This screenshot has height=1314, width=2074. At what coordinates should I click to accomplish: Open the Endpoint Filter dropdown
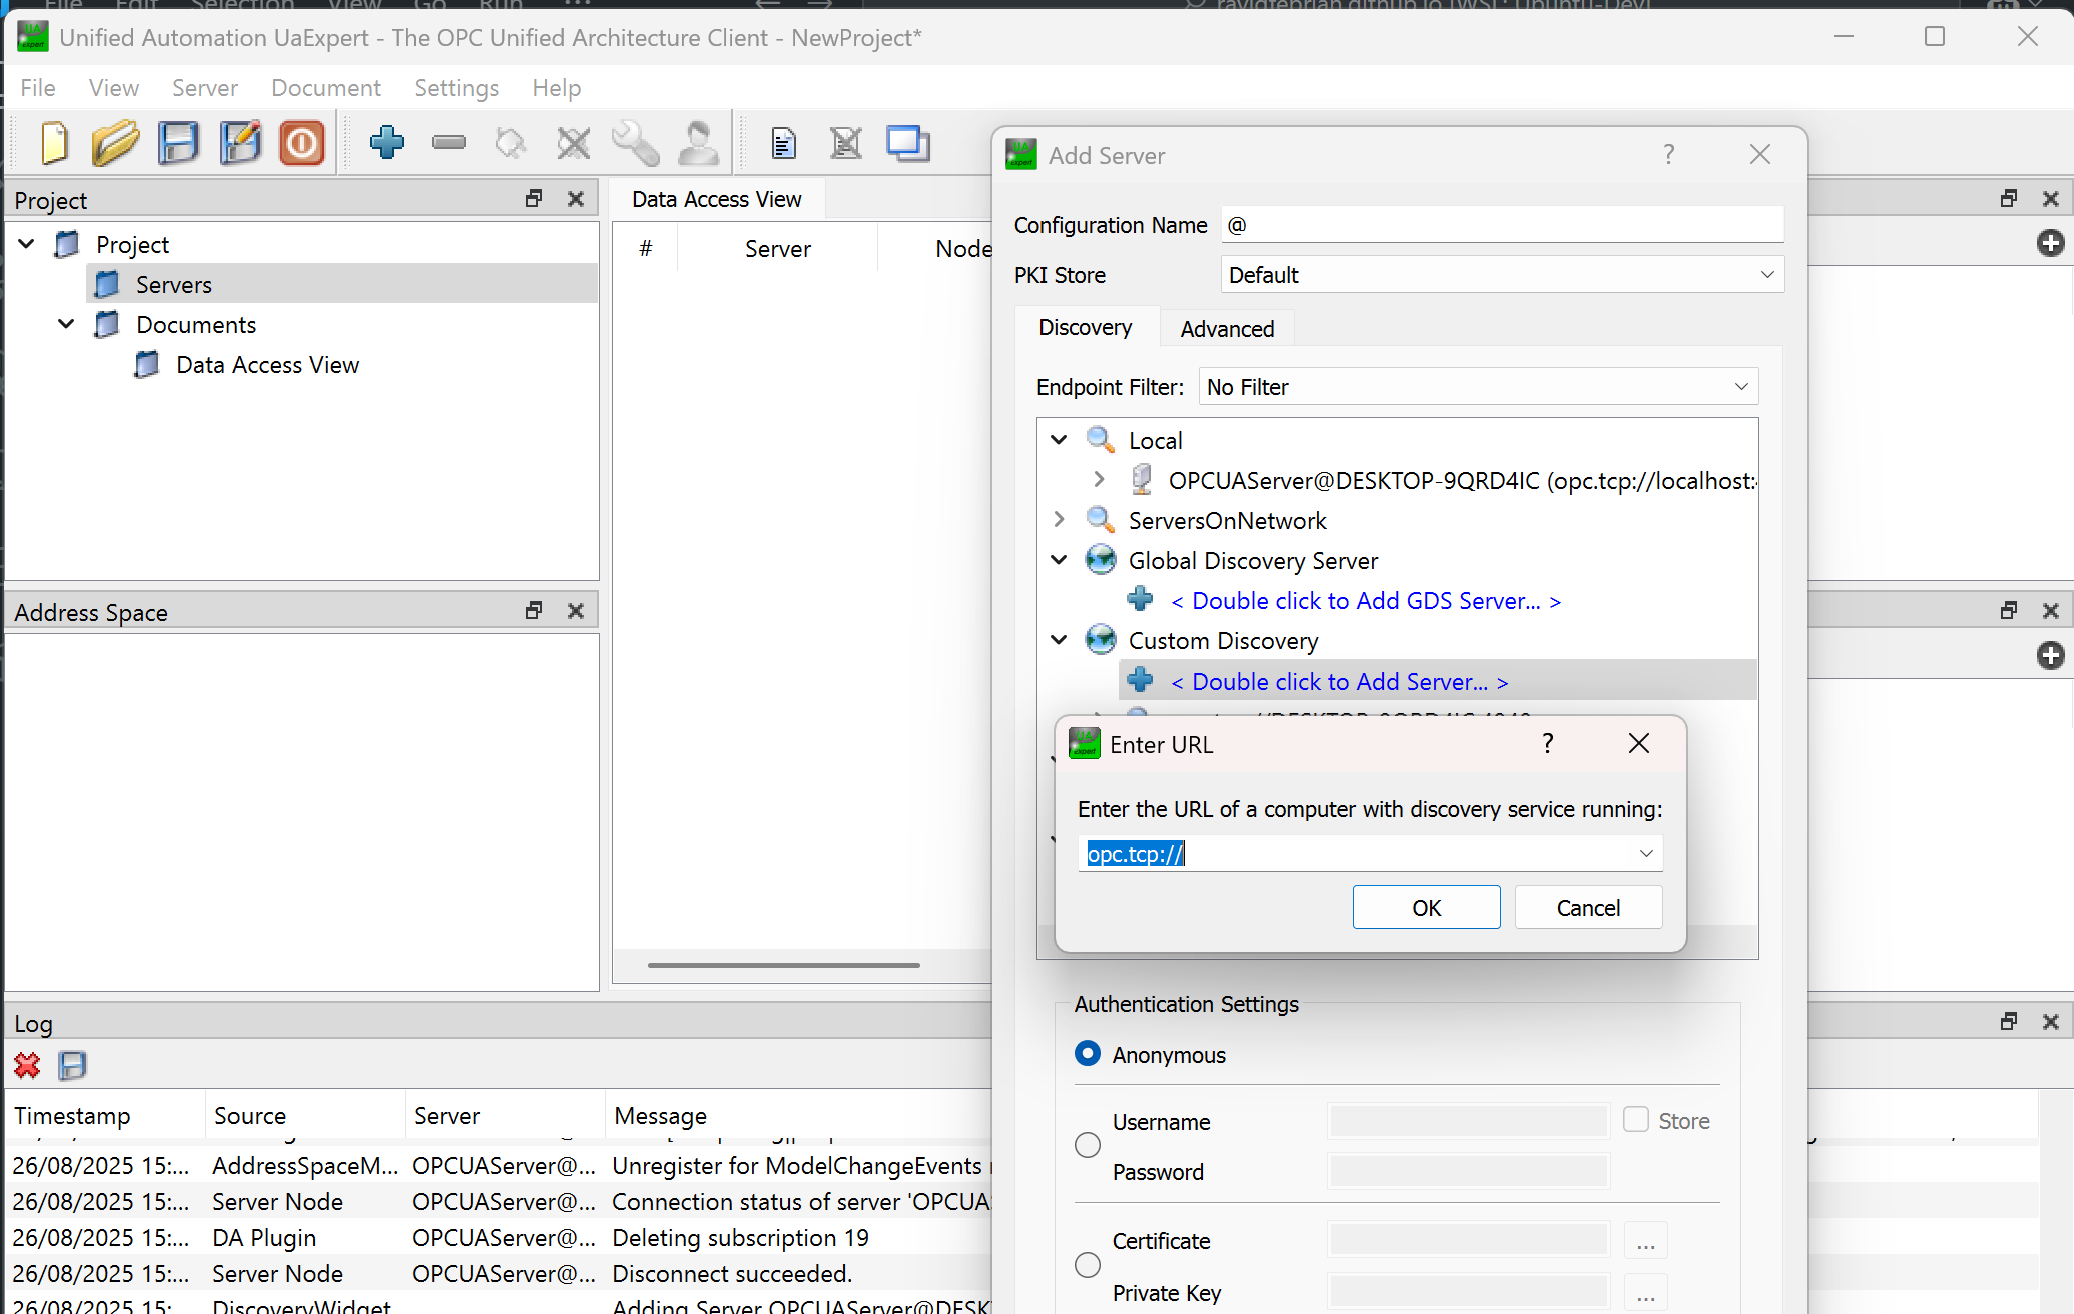(x=1477, y=387)
